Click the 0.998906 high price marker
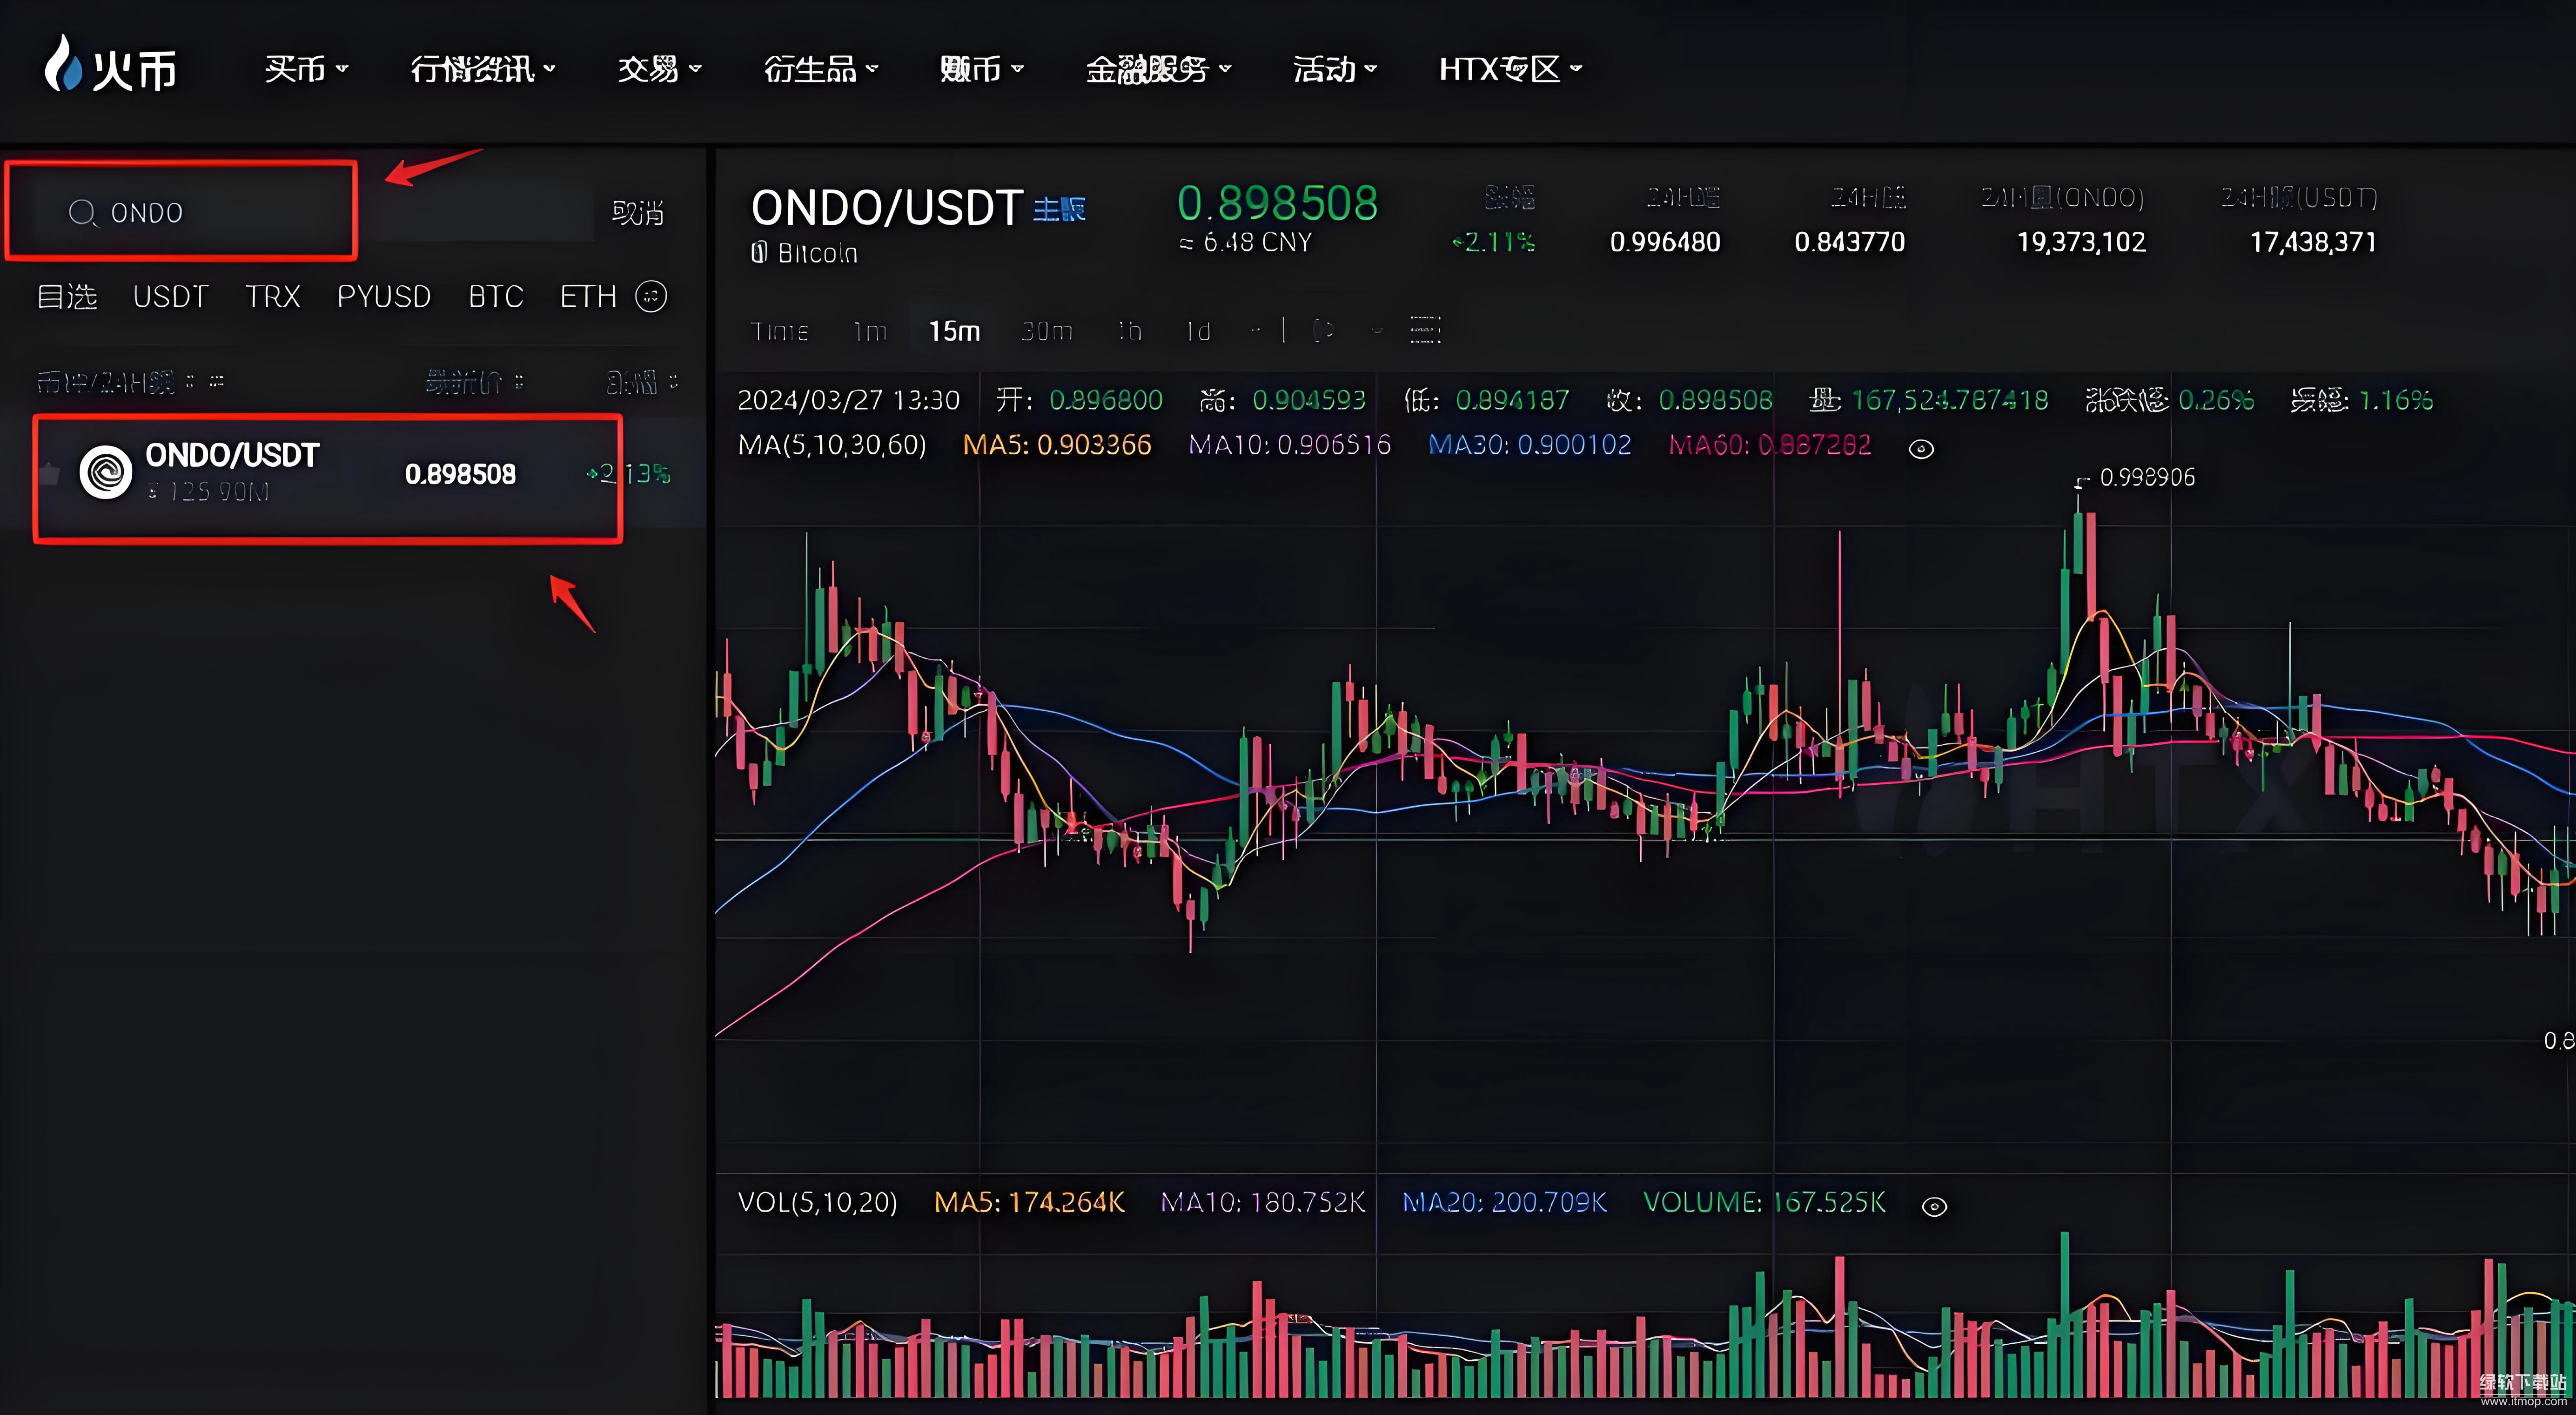The width and height of the screenshot is (2576, 1415). click(x=2147, y=478)
